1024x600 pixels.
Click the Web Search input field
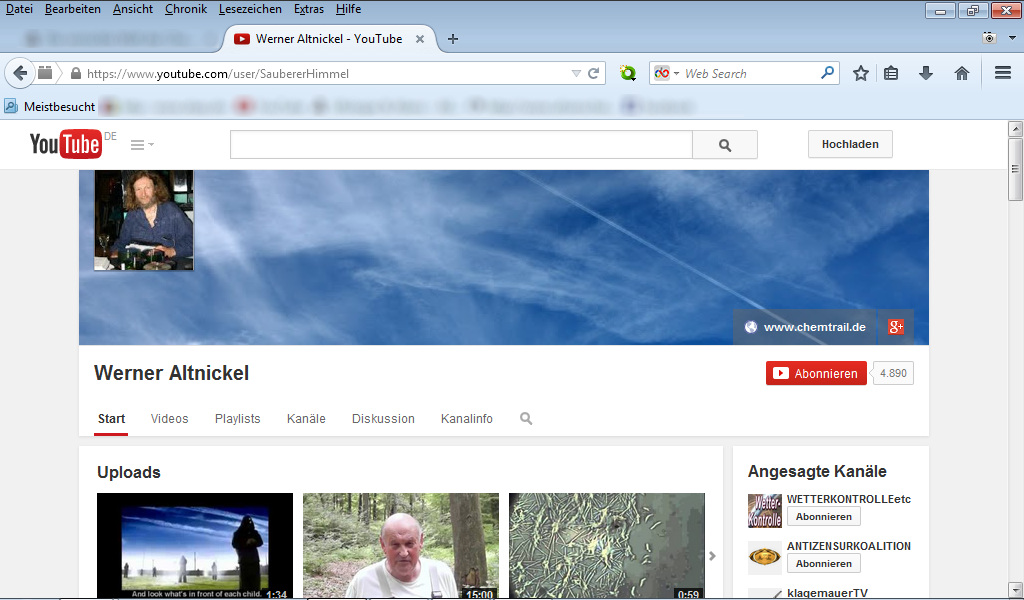750,74
